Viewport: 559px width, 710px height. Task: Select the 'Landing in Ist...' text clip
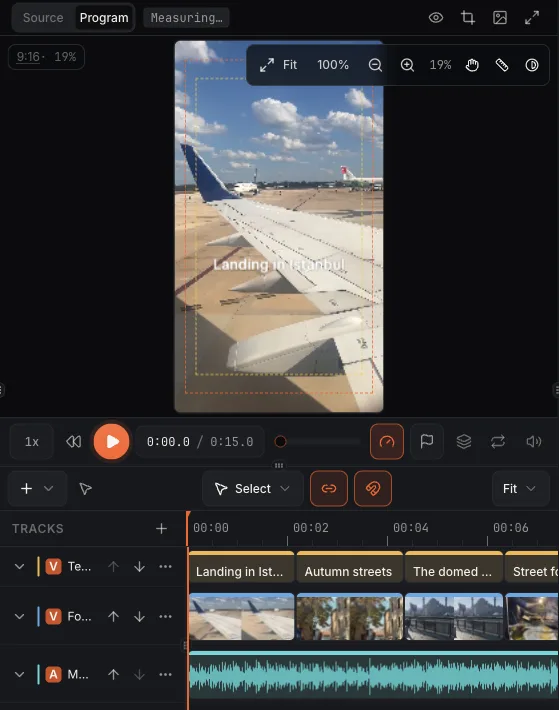tap(242, 567)
